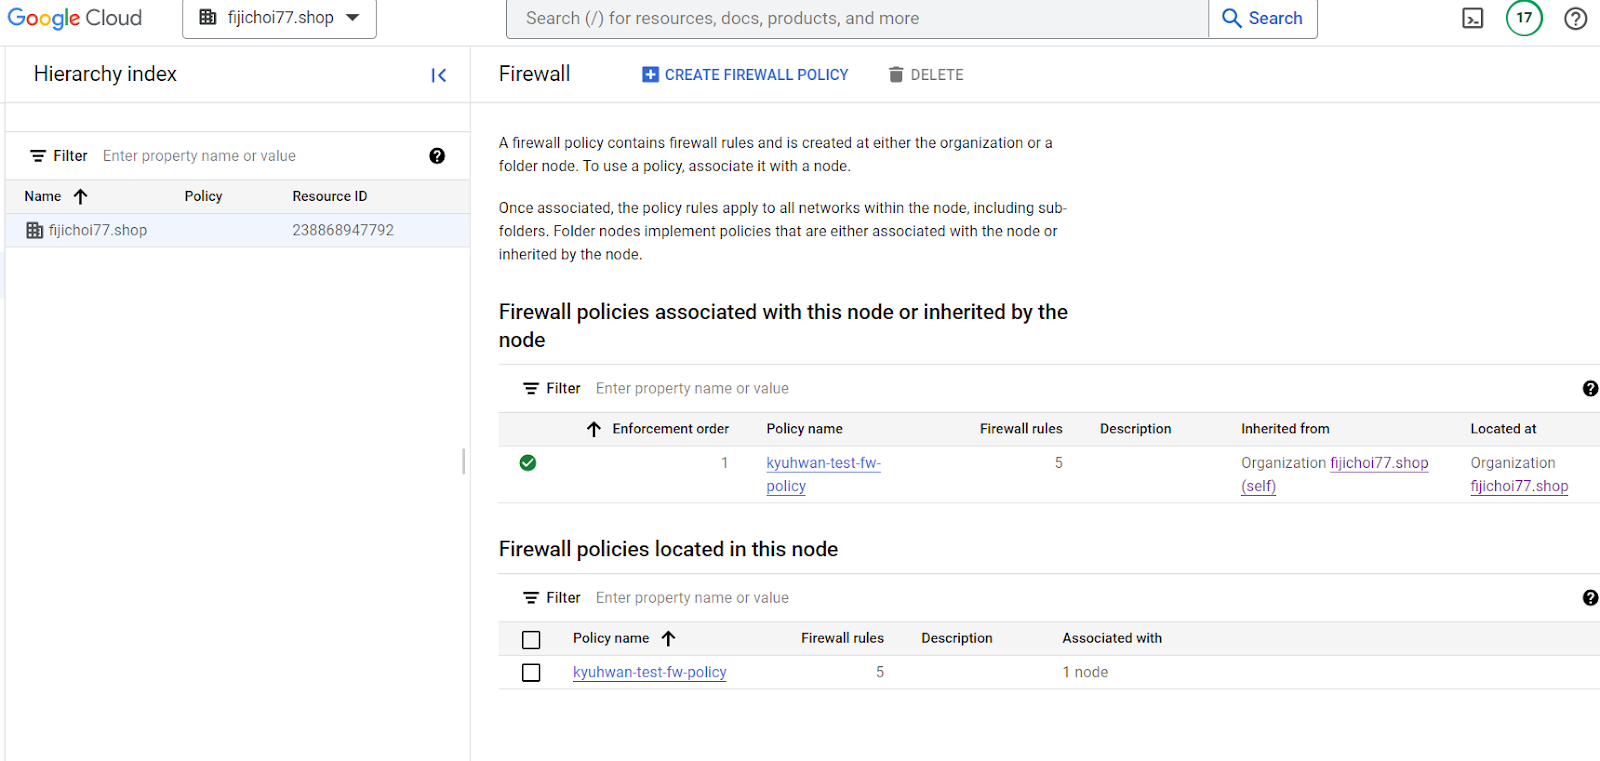Collapse the Hierarchy index panel
The height and width of the screenshot is (761, 1600).
click(438, 75)
